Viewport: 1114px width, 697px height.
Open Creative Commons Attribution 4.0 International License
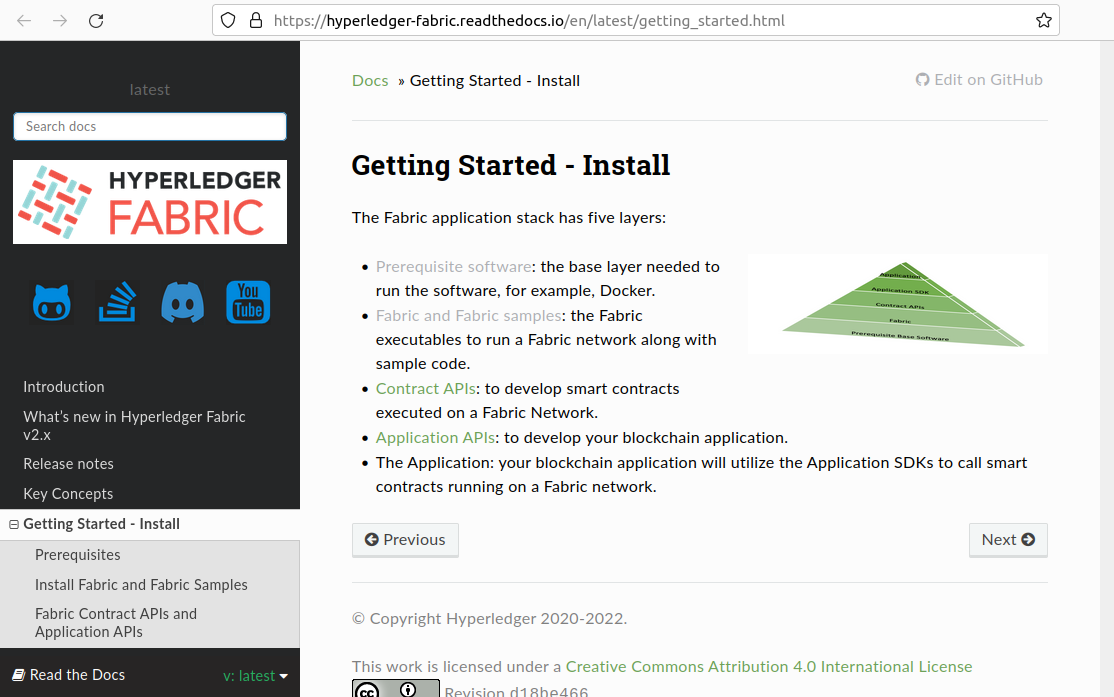(769, 666)
